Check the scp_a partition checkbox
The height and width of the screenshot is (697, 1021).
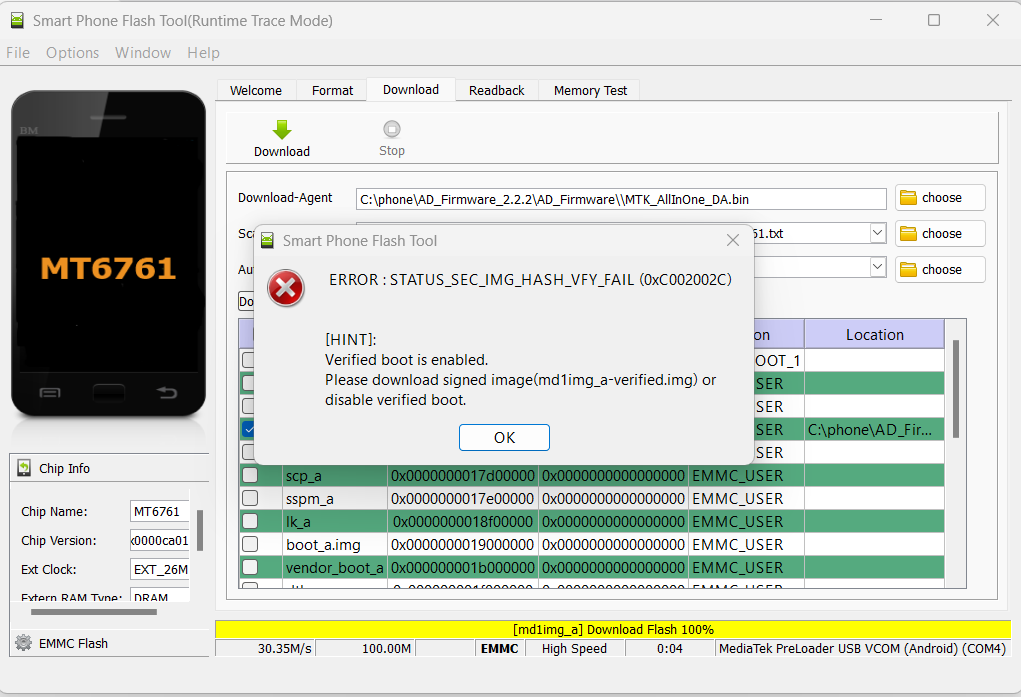click(250, 475)
